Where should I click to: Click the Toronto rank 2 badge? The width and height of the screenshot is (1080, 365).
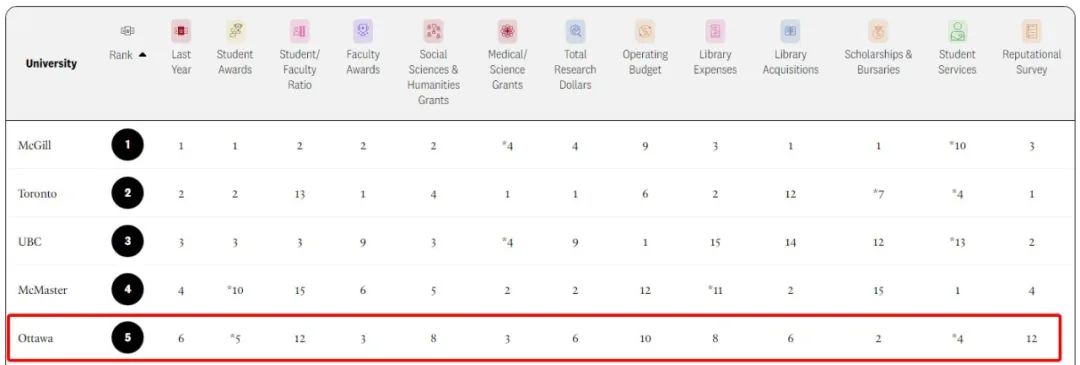tap(127, 194)
